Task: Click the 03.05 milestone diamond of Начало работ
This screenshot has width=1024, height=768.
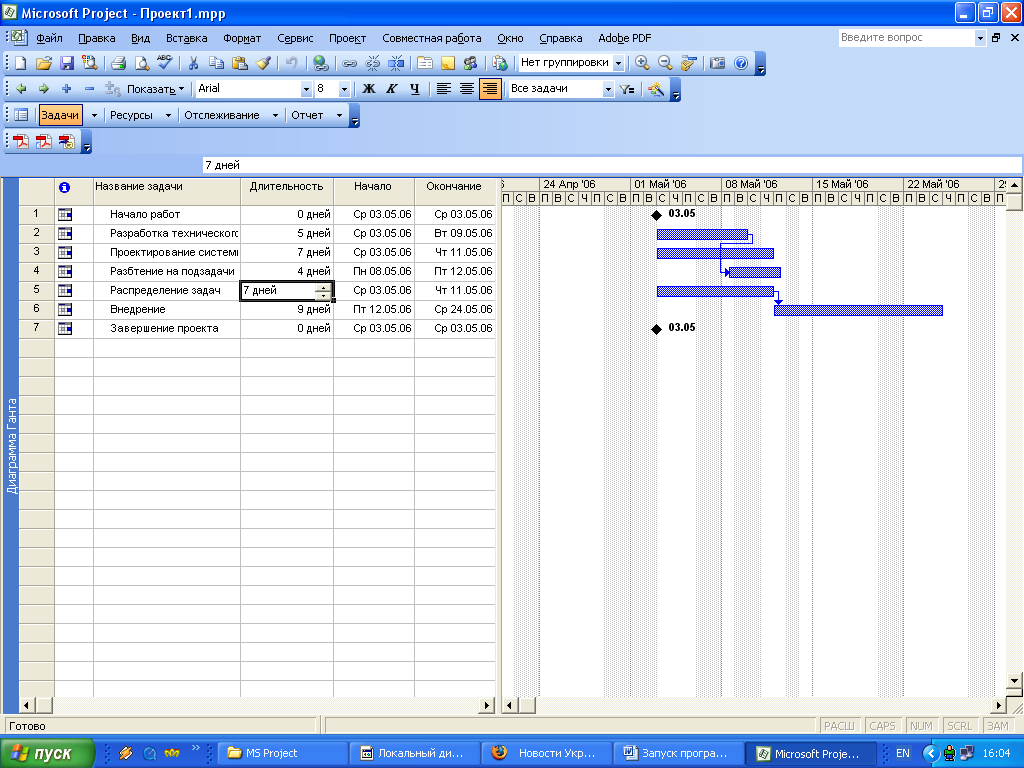Action: [x=656, y=215]
